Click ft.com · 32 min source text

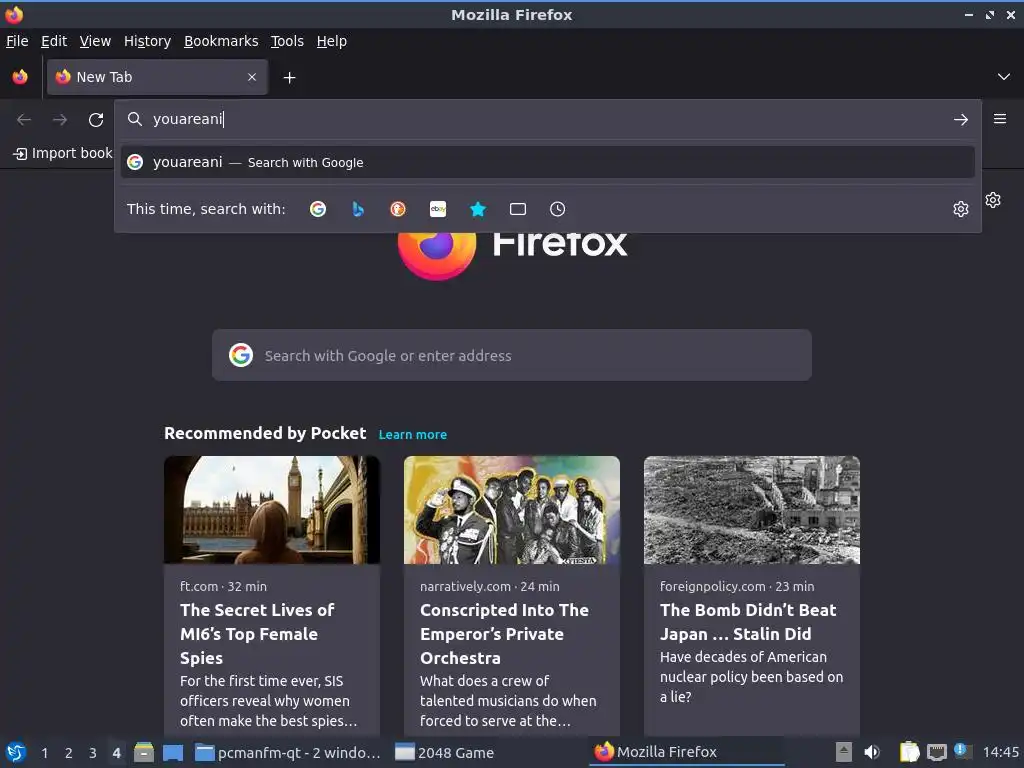223,586
